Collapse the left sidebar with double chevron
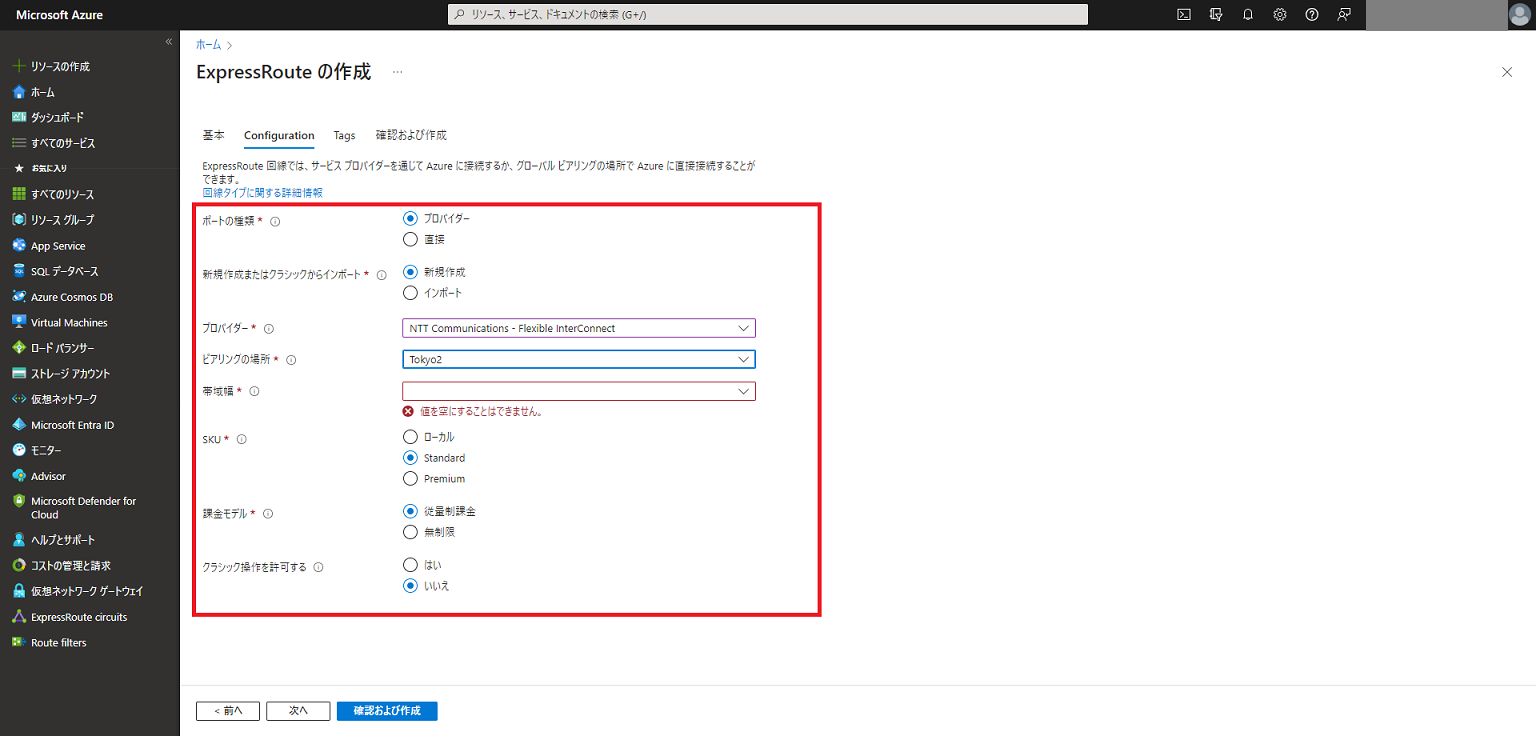The width and height of the screenshot is (1536, 736). 168,42
